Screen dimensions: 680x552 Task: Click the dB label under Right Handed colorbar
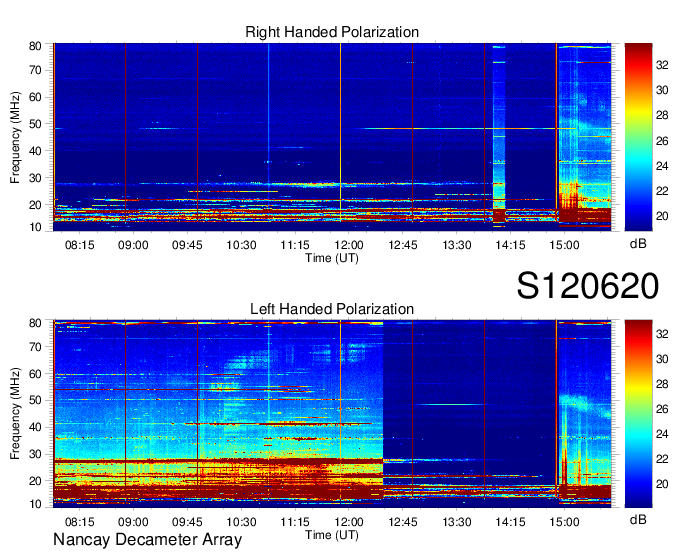click(x=638, y=244)
